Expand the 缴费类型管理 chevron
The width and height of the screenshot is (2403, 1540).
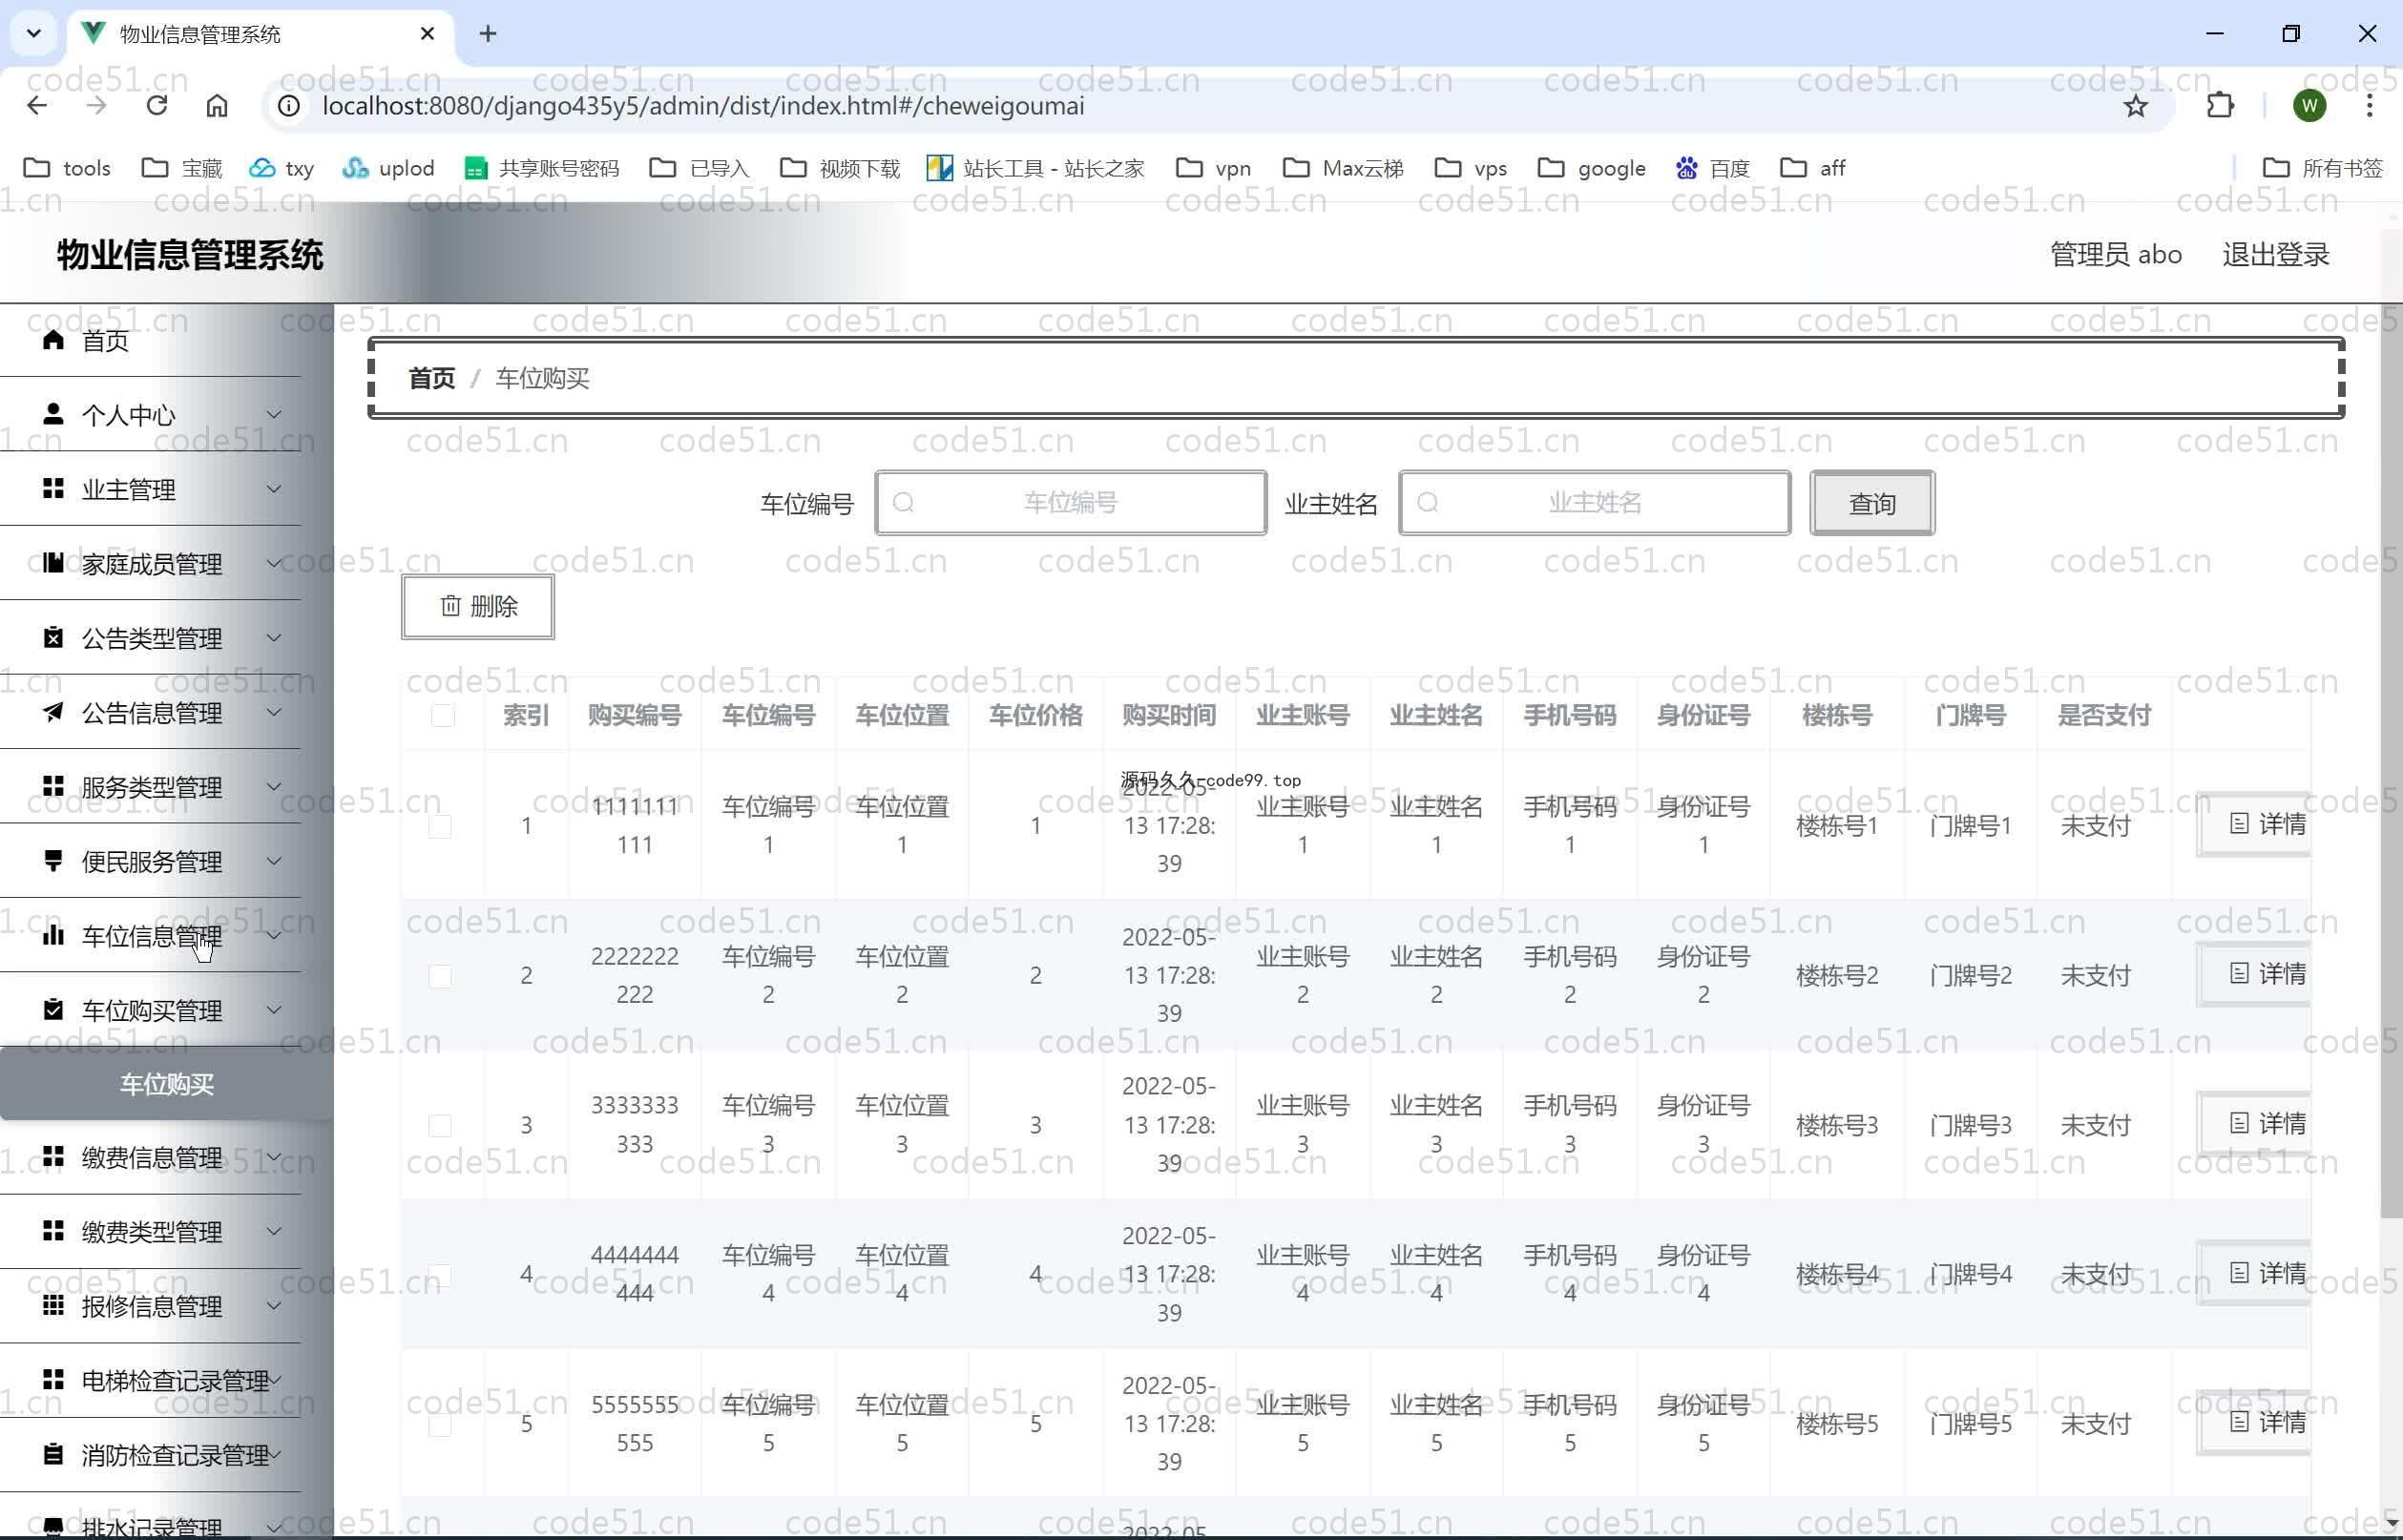pos(274,1231)
